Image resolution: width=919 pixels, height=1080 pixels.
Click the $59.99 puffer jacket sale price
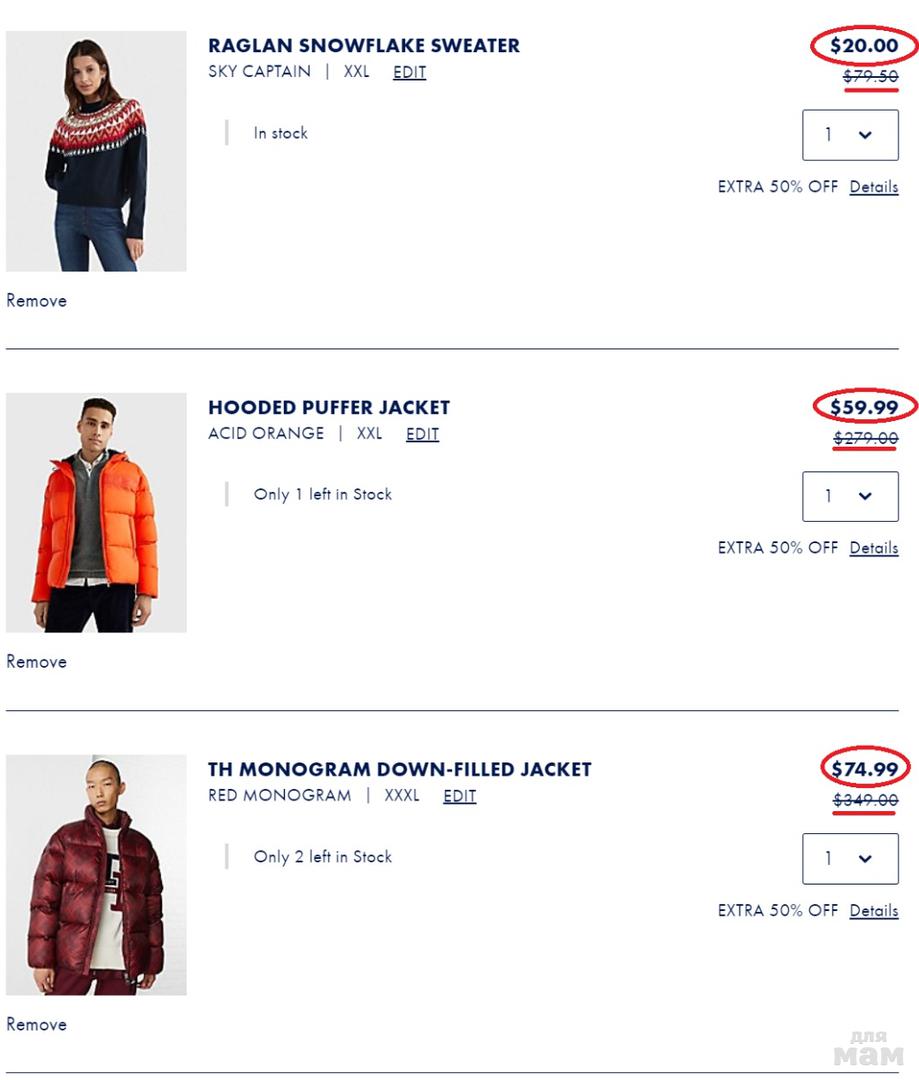tap(864, 407)
